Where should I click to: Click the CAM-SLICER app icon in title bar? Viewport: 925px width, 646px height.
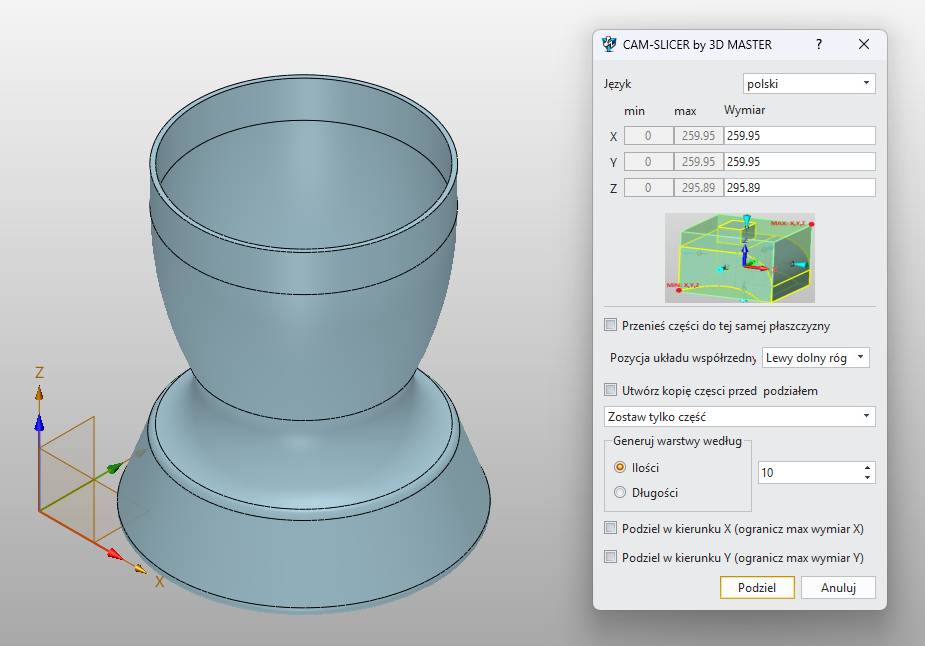coord(609,44)
